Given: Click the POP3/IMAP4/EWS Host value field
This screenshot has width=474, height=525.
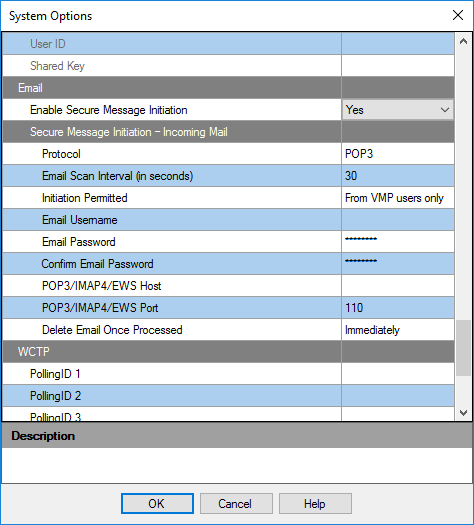Looking at the screenshot, I should click(x=398, y=286).
